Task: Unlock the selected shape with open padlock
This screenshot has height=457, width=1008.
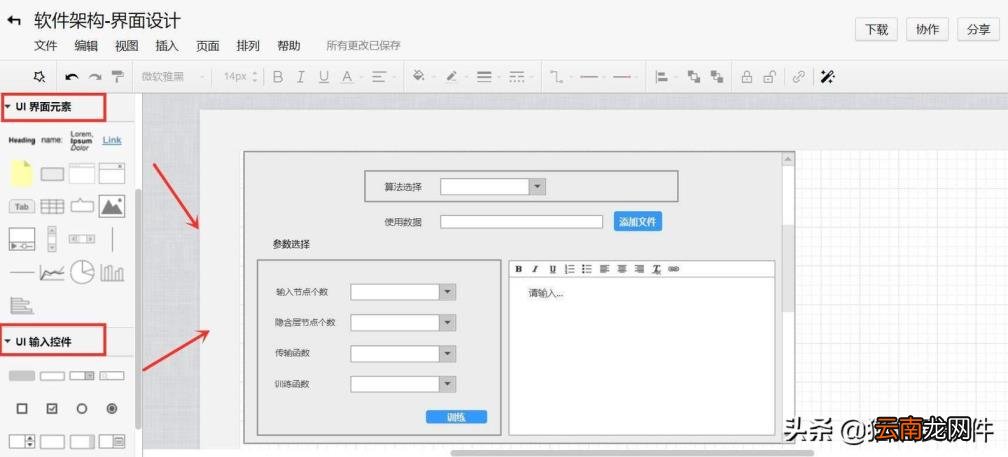Action: click(x=769, y=77)
